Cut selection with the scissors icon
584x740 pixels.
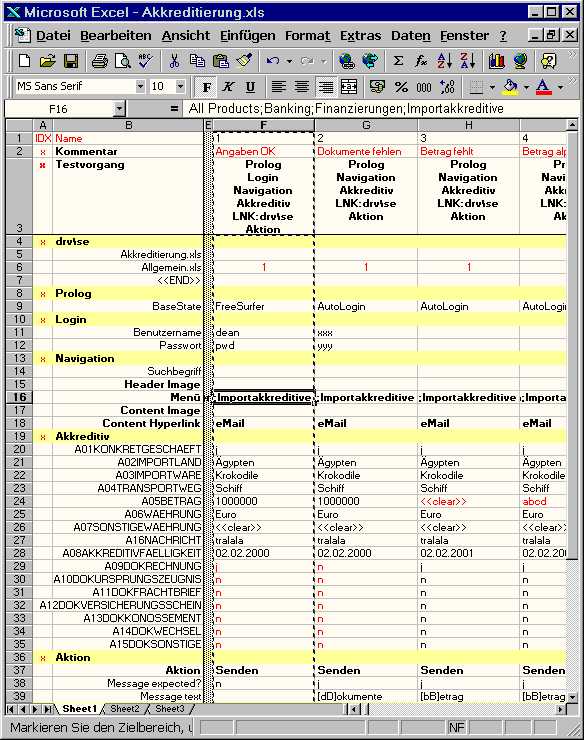point(174,61)
